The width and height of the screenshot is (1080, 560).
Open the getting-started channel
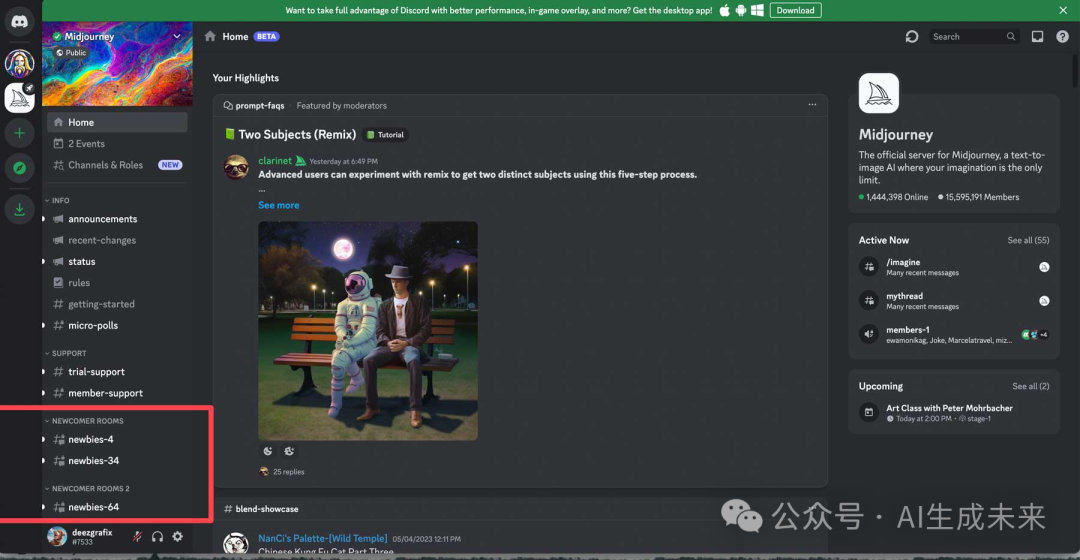coord(117,304)
